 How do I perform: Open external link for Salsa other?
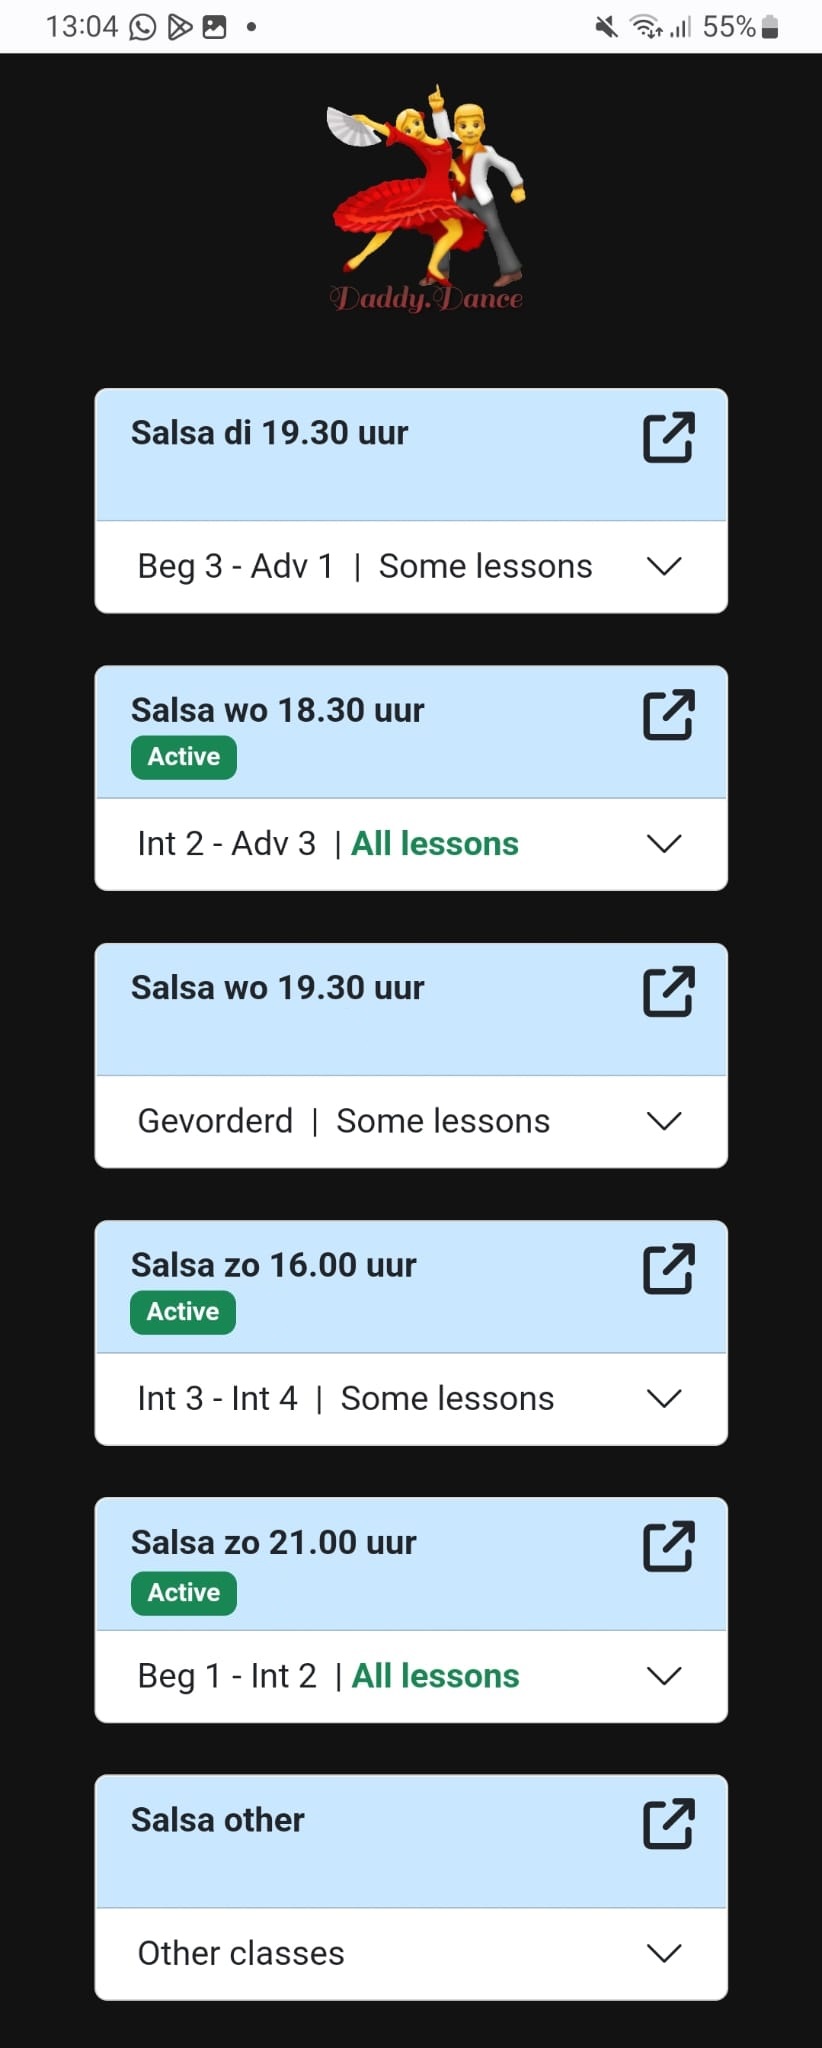click(668, 1823)
